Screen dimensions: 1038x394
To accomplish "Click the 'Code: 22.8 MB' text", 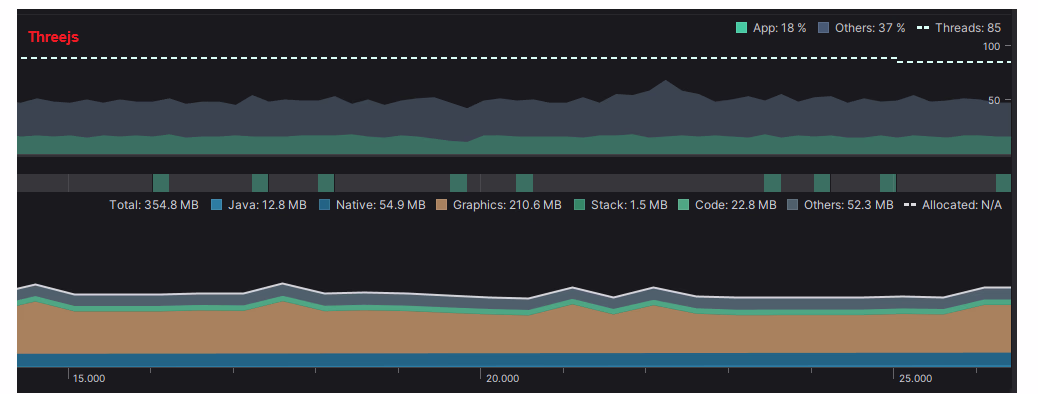I will click(736, 205).
